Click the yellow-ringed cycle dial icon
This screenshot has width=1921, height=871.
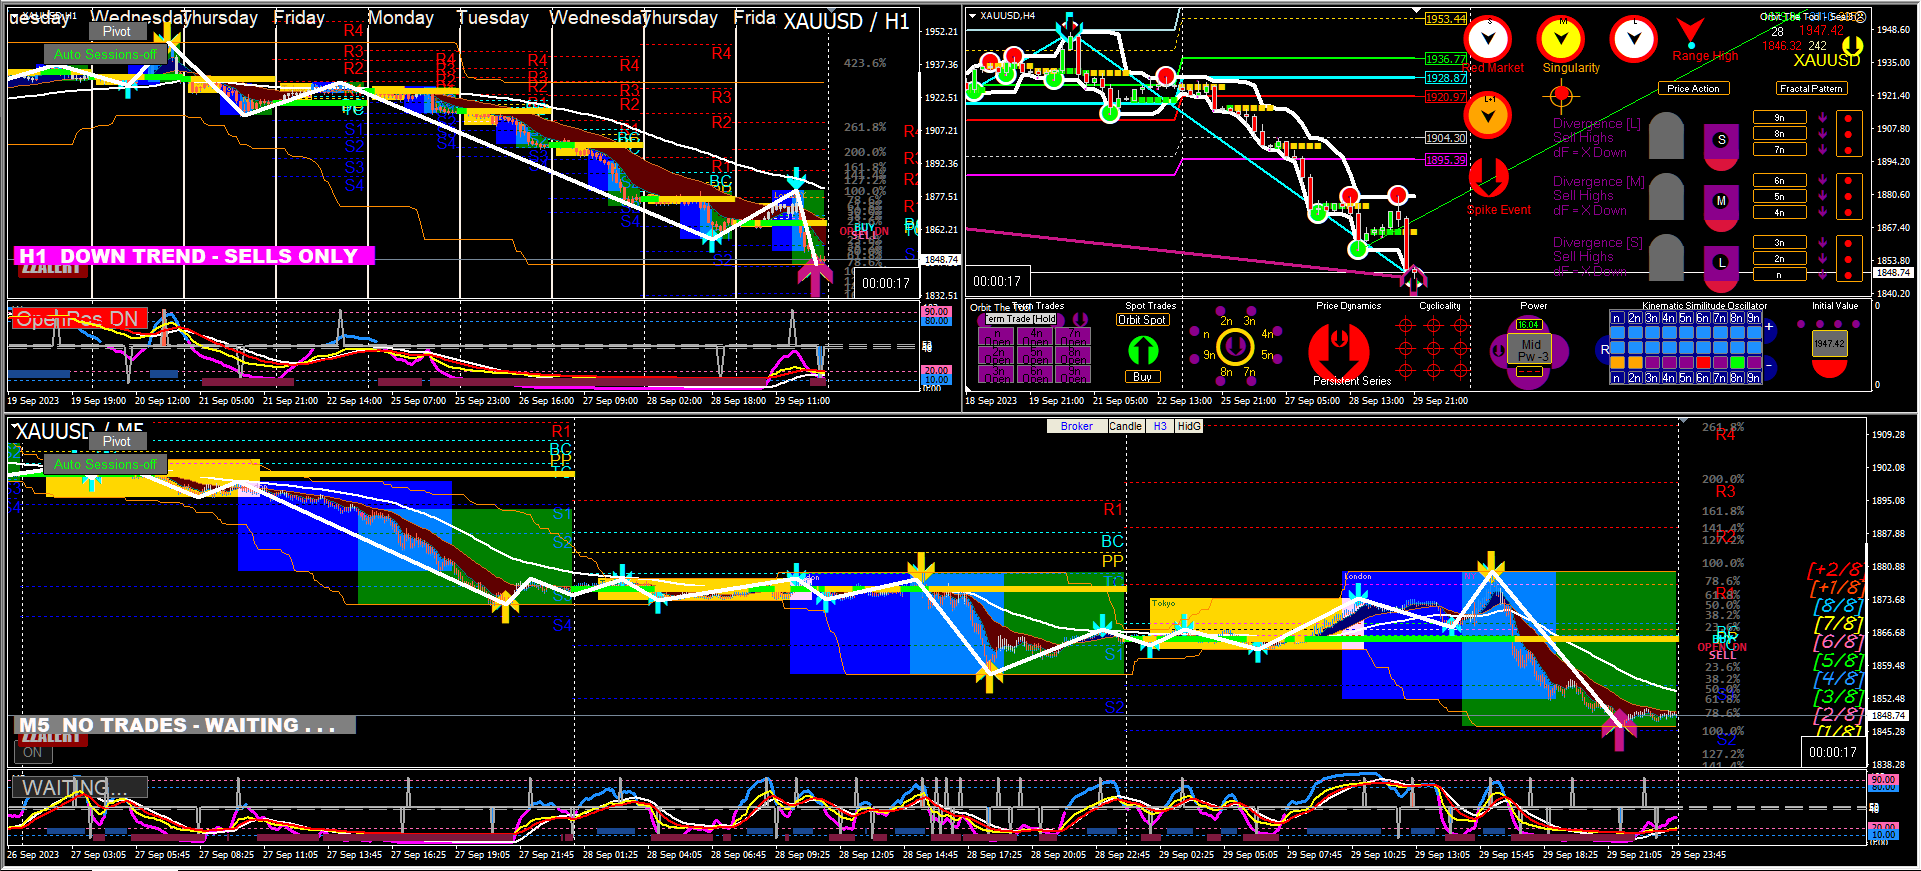click(x=1235, y=347)
